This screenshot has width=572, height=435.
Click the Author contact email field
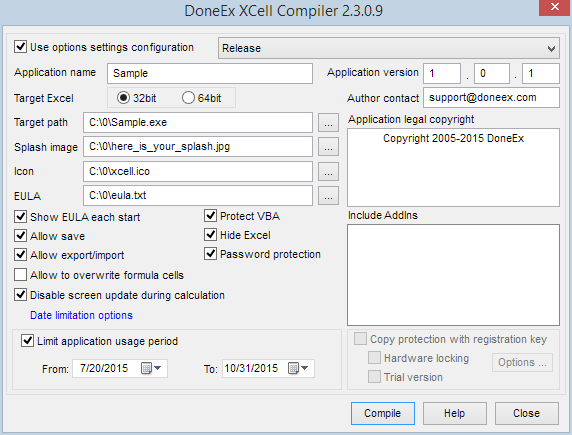[x=491, y=97]
